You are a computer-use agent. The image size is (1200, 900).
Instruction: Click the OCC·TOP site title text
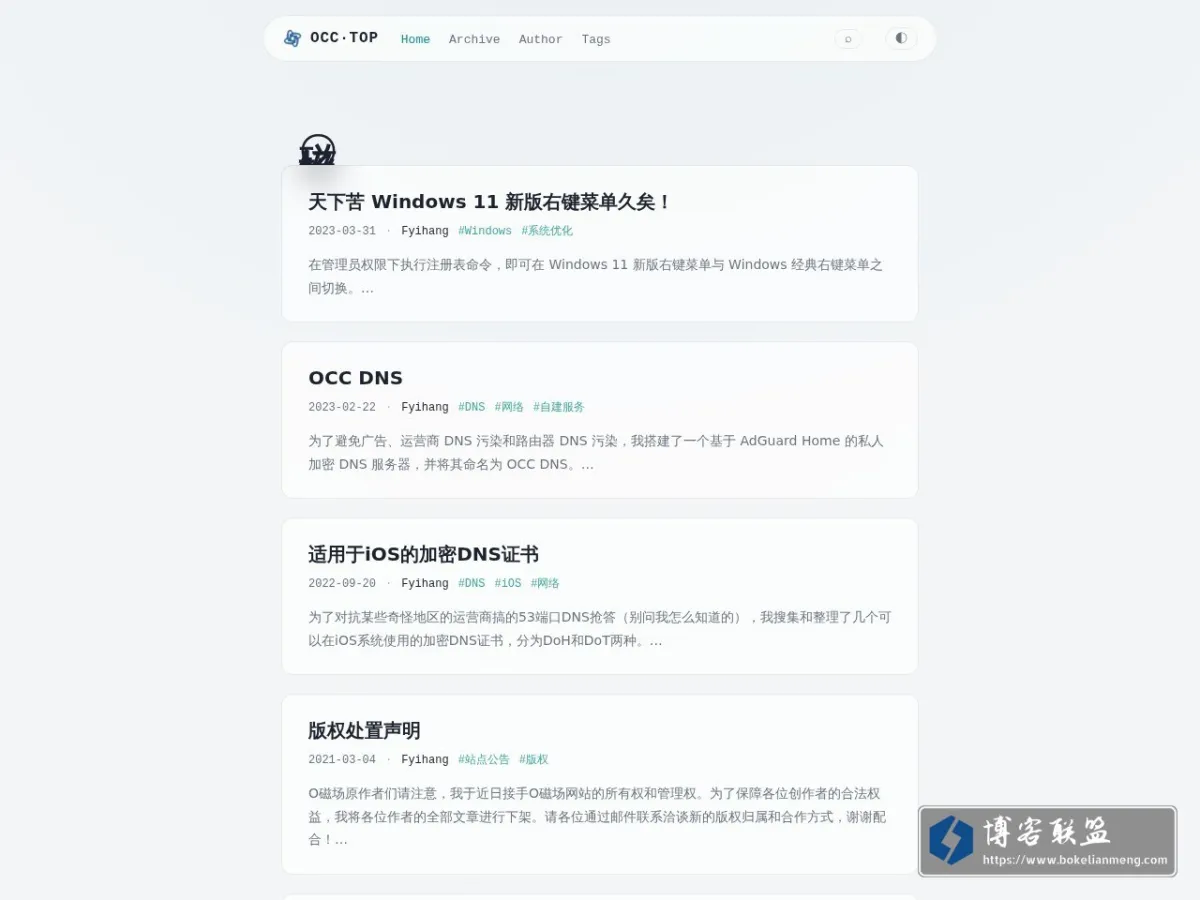(344, 38)
